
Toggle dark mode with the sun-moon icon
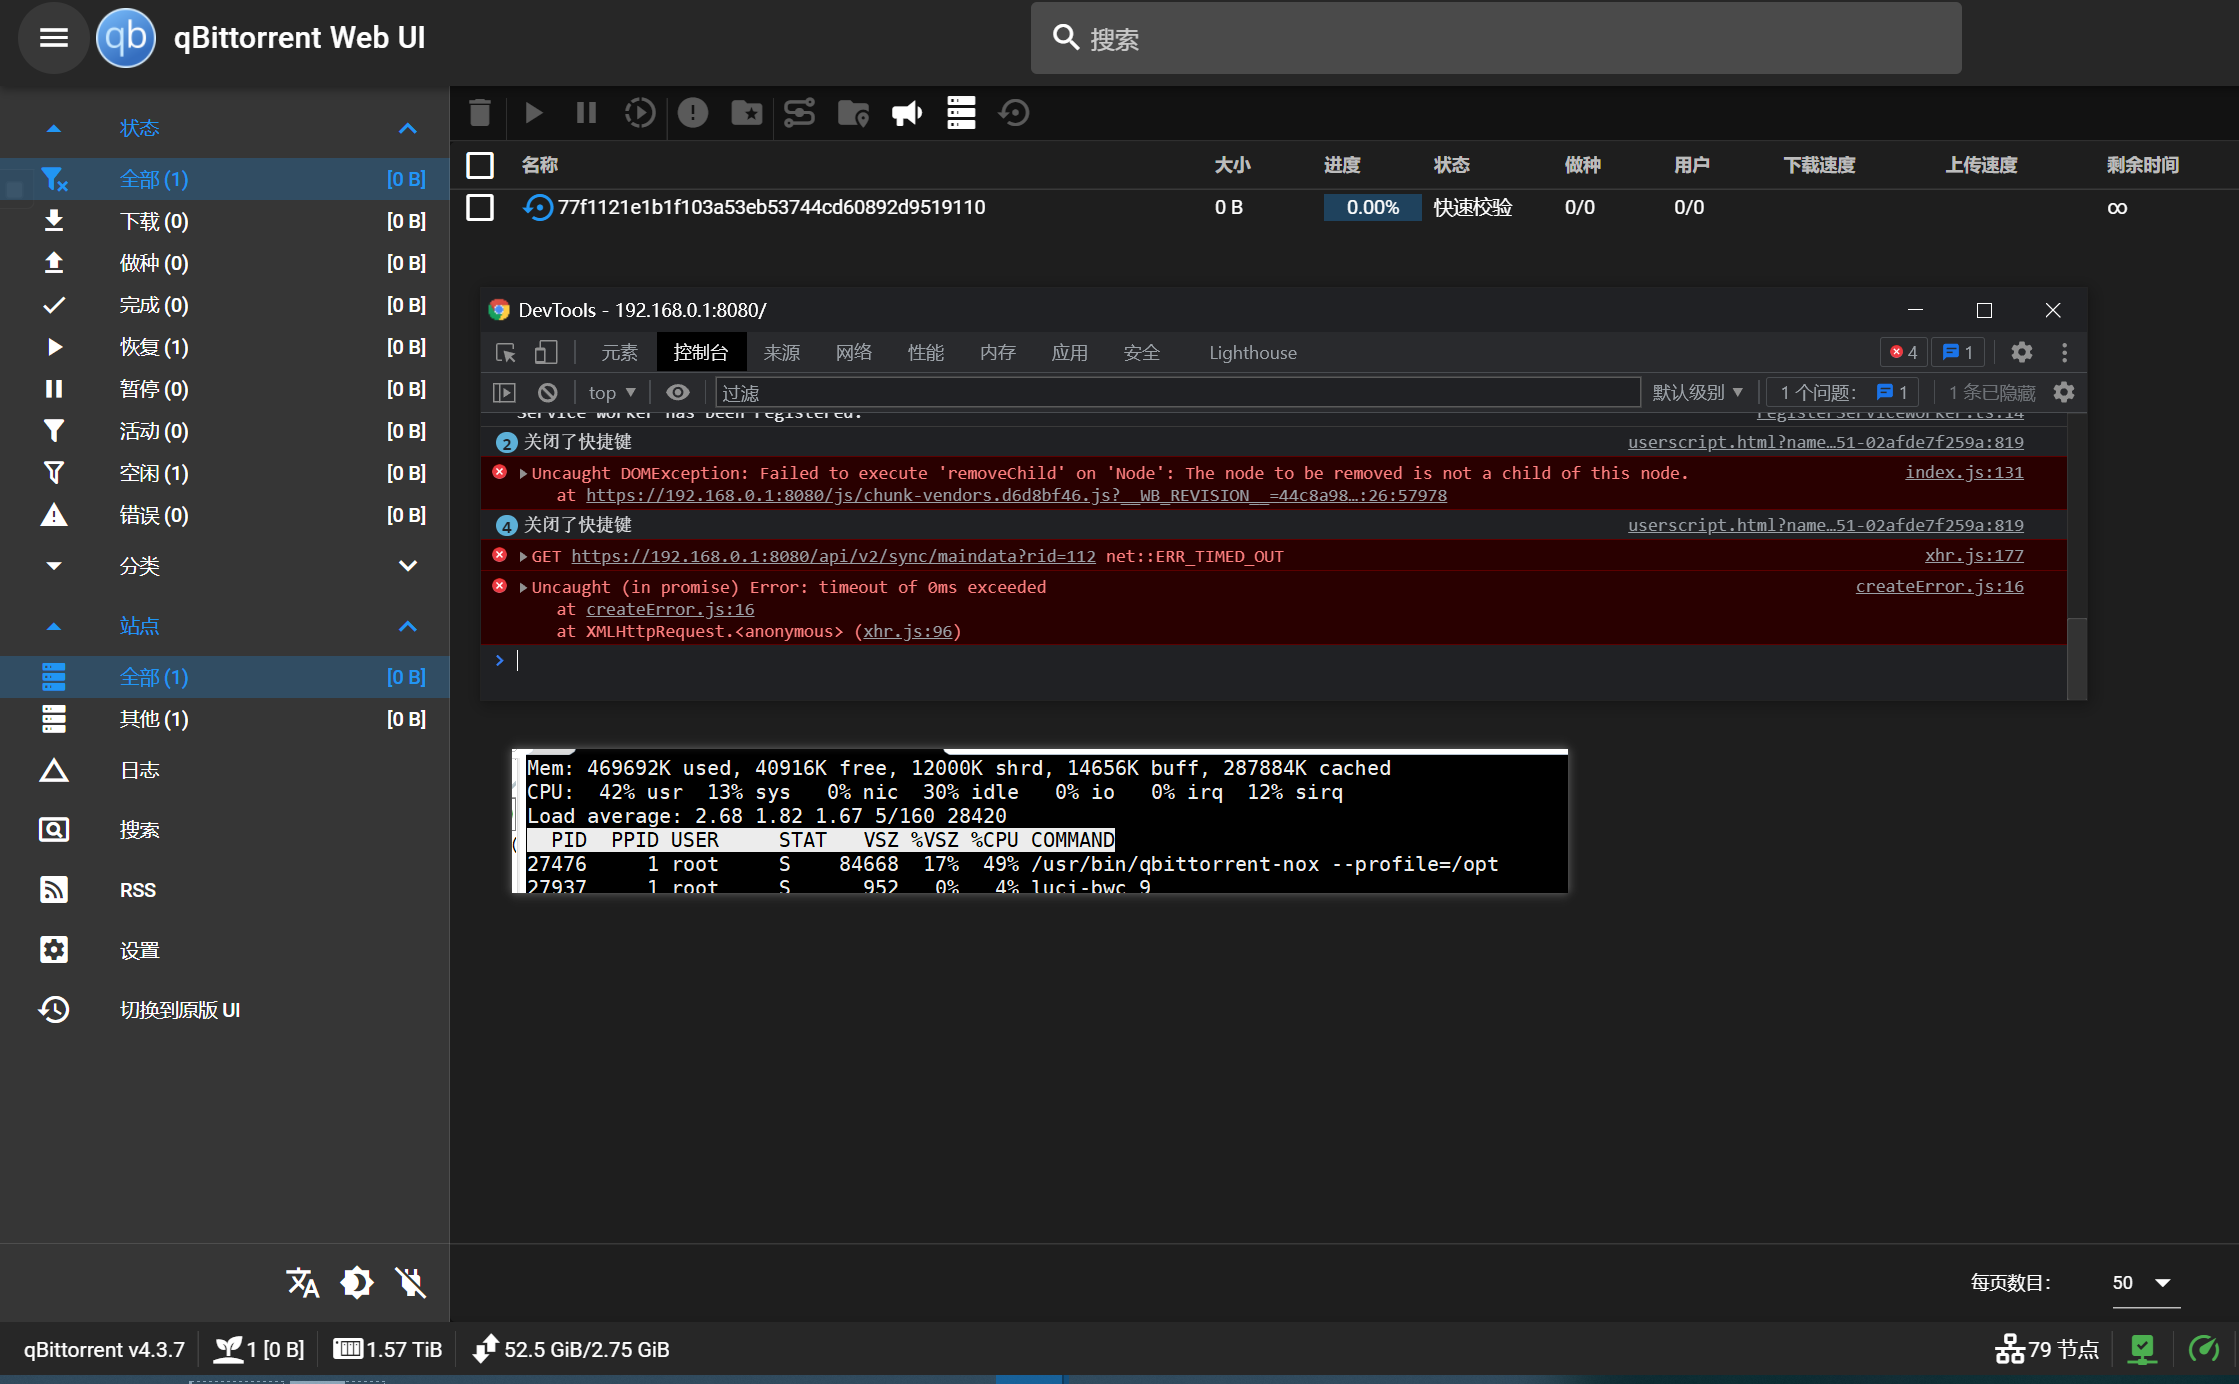pos(356,1282)
